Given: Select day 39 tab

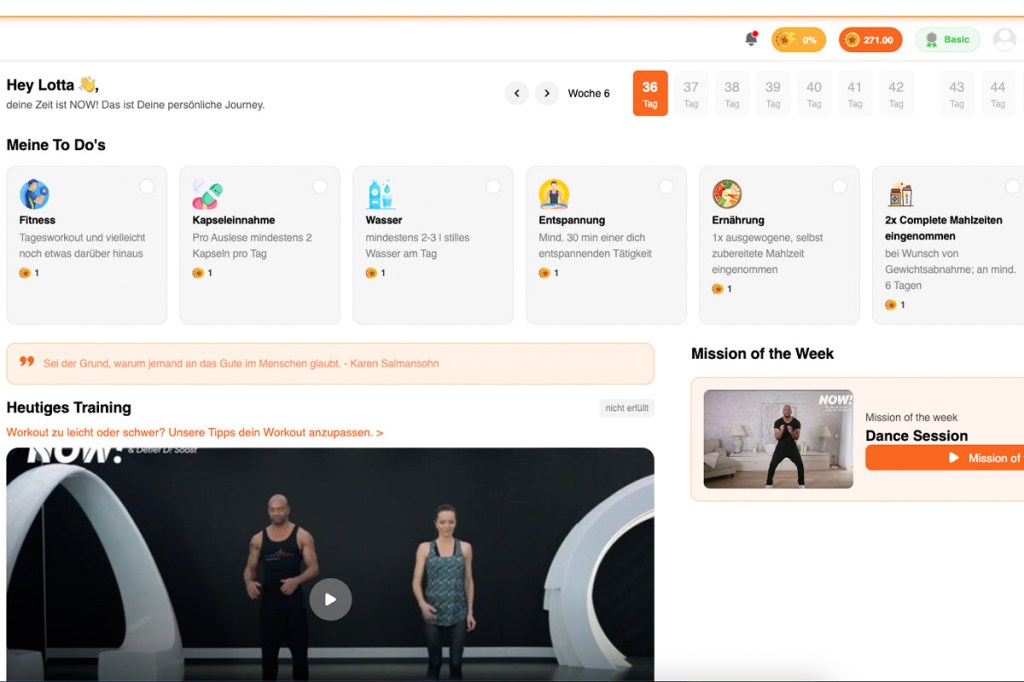Looking at the screenshot, I should (x=773, y=93).
